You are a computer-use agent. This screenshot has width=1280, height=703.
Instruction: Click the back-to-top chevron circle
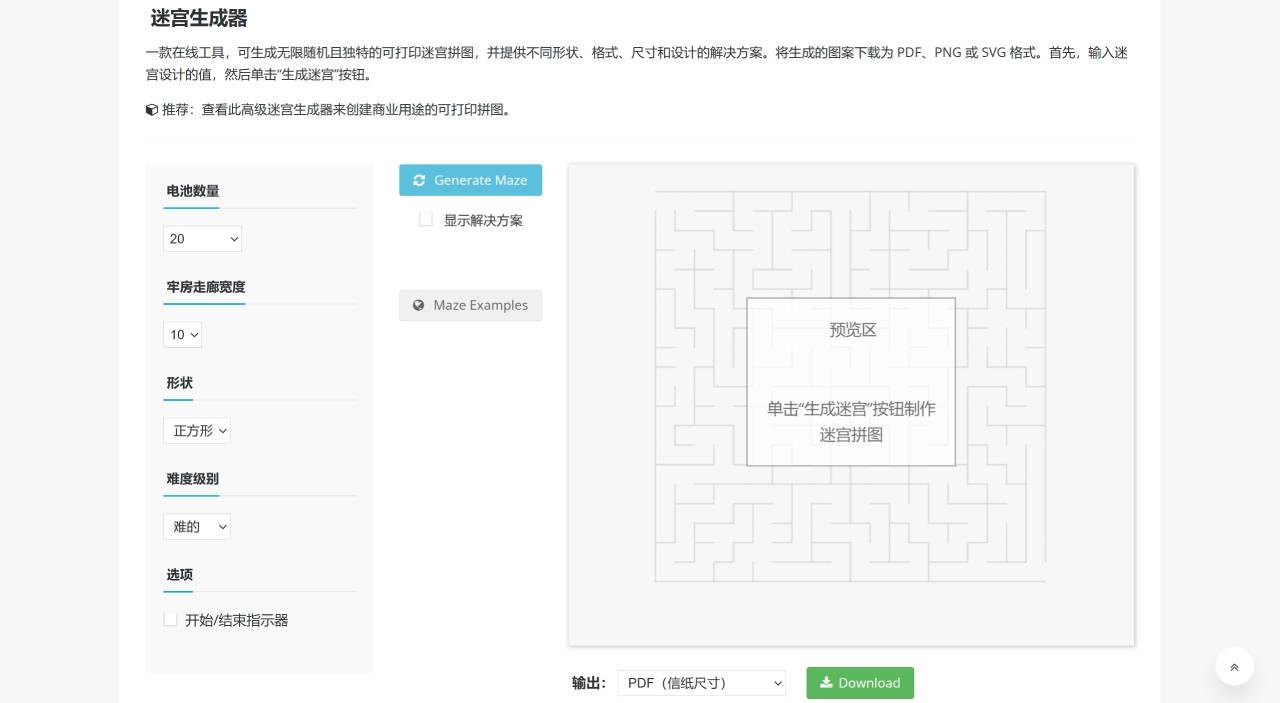1234,666
